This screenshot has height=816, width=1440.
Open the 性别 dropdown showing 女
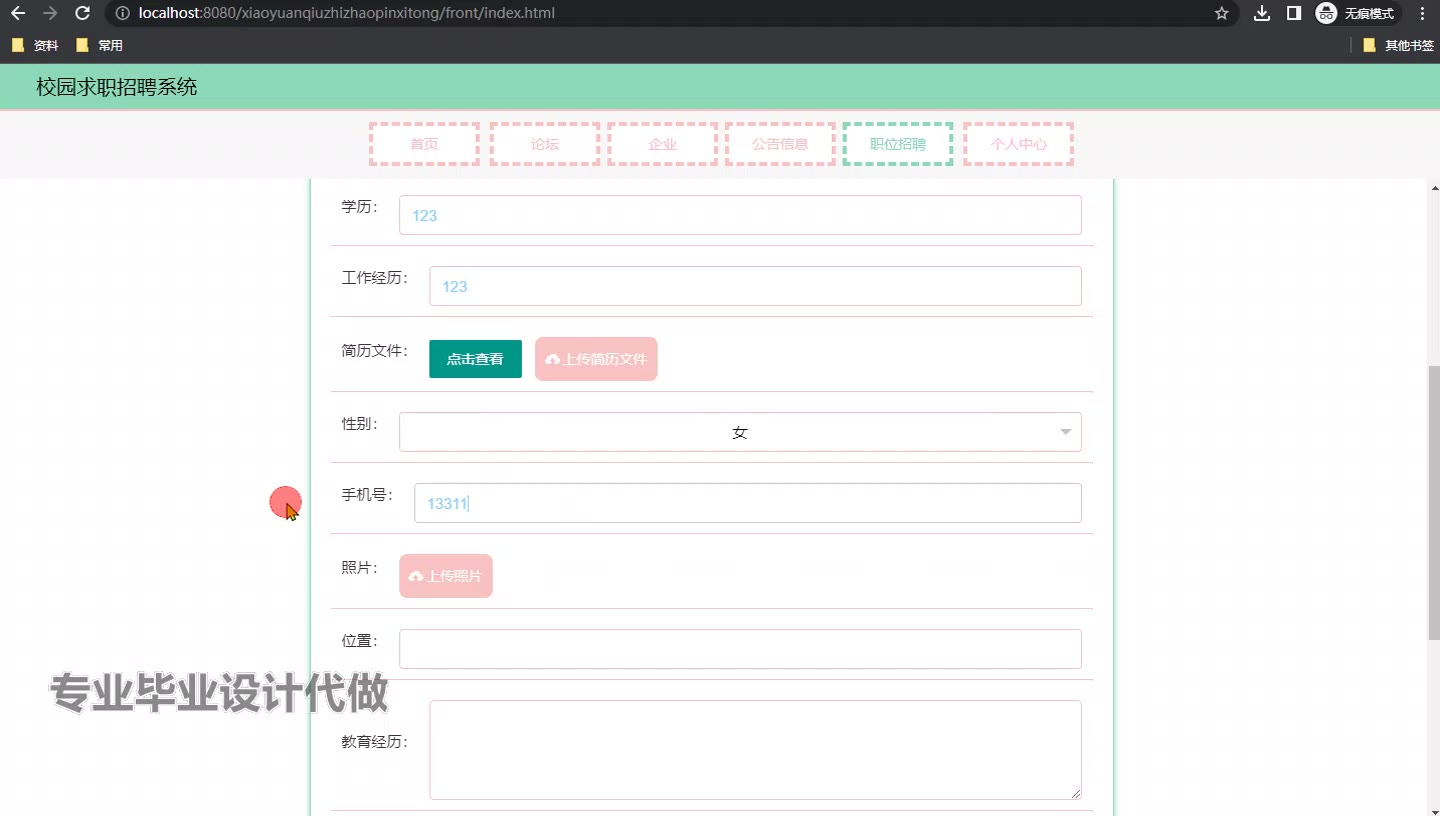click(740, 432)
